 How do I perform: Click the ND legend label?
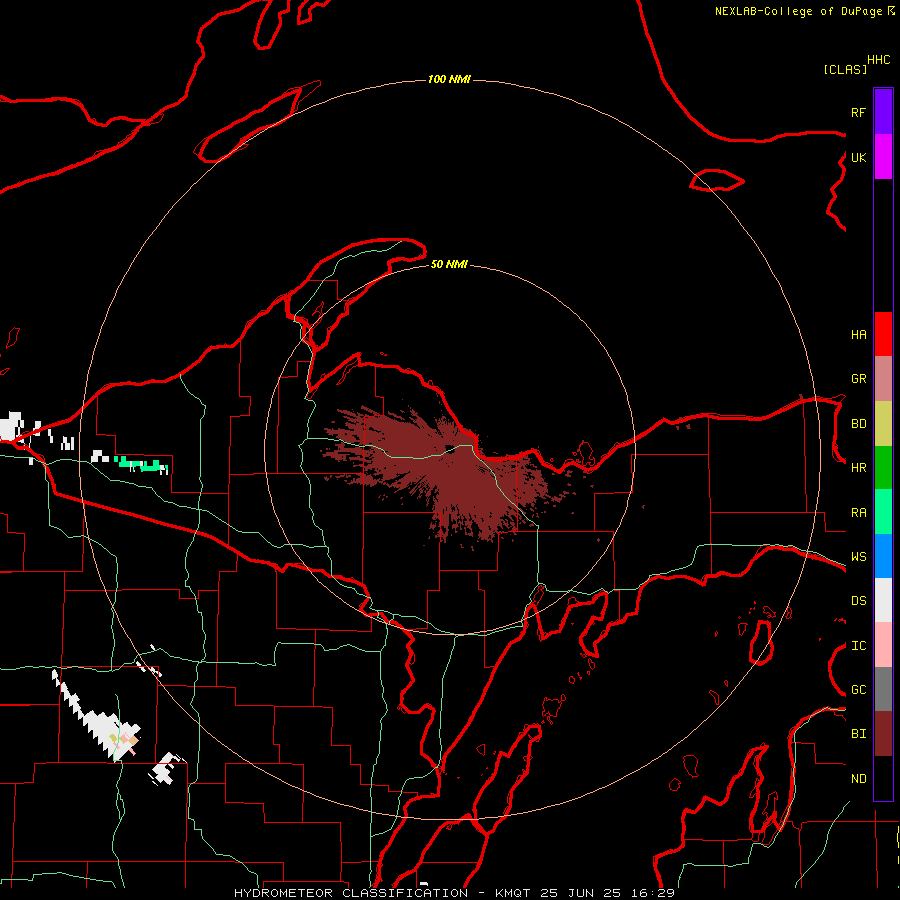858,779
